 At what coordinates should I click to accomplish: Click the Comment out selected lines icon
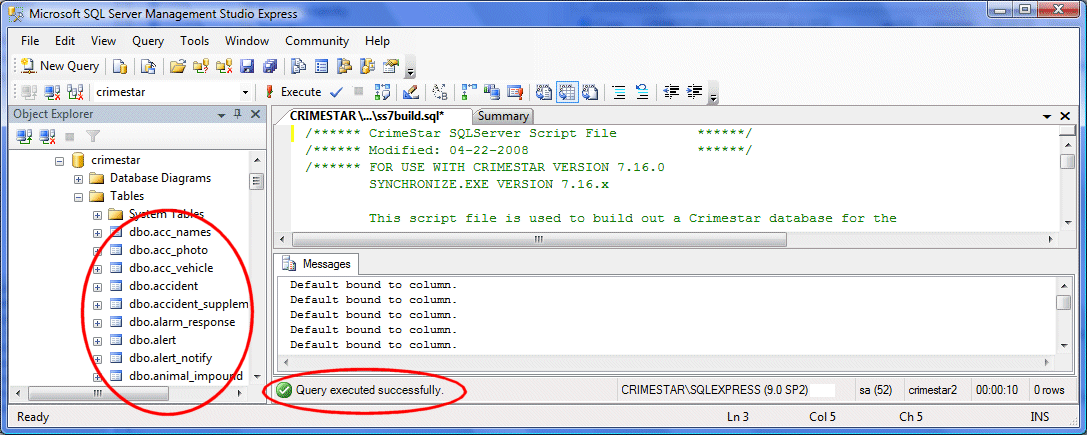[x=618, y=92]
